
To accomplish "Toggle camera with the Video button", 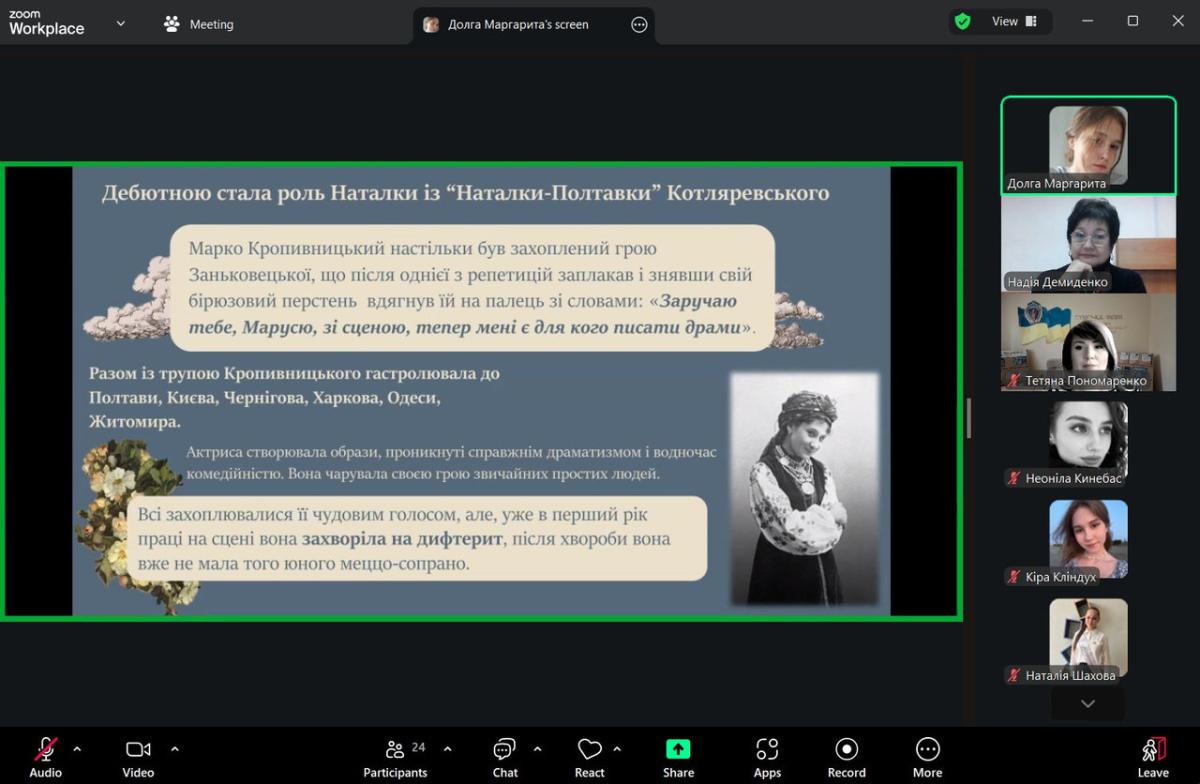I will [138, 757].
